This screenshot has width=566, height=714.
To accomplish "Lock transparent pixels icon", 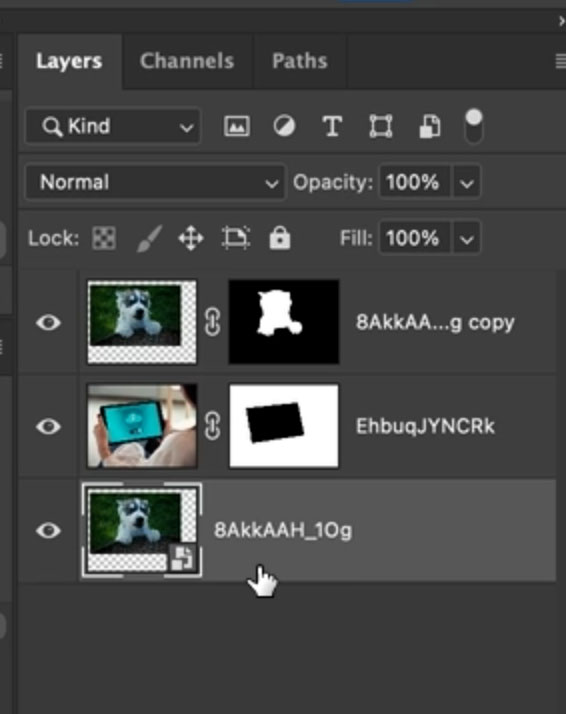I will click(104, 238).
